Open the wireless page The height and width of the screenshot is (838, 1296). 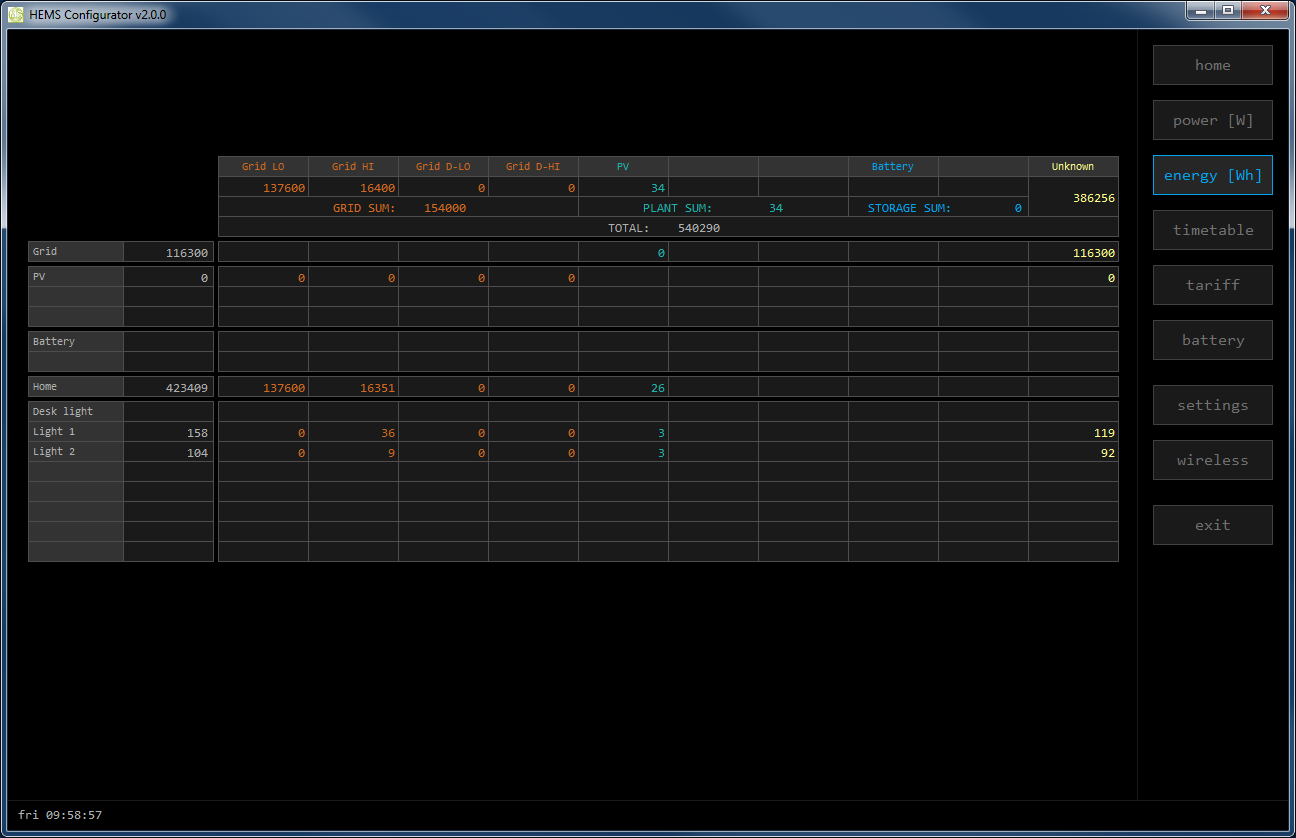click(1212, 460)
